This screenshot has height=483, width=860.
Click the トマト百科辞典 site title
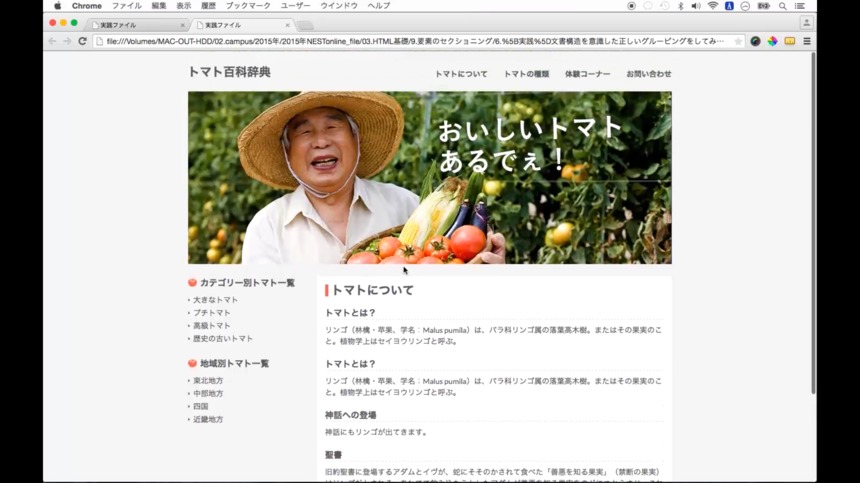(x=229, y=72)
